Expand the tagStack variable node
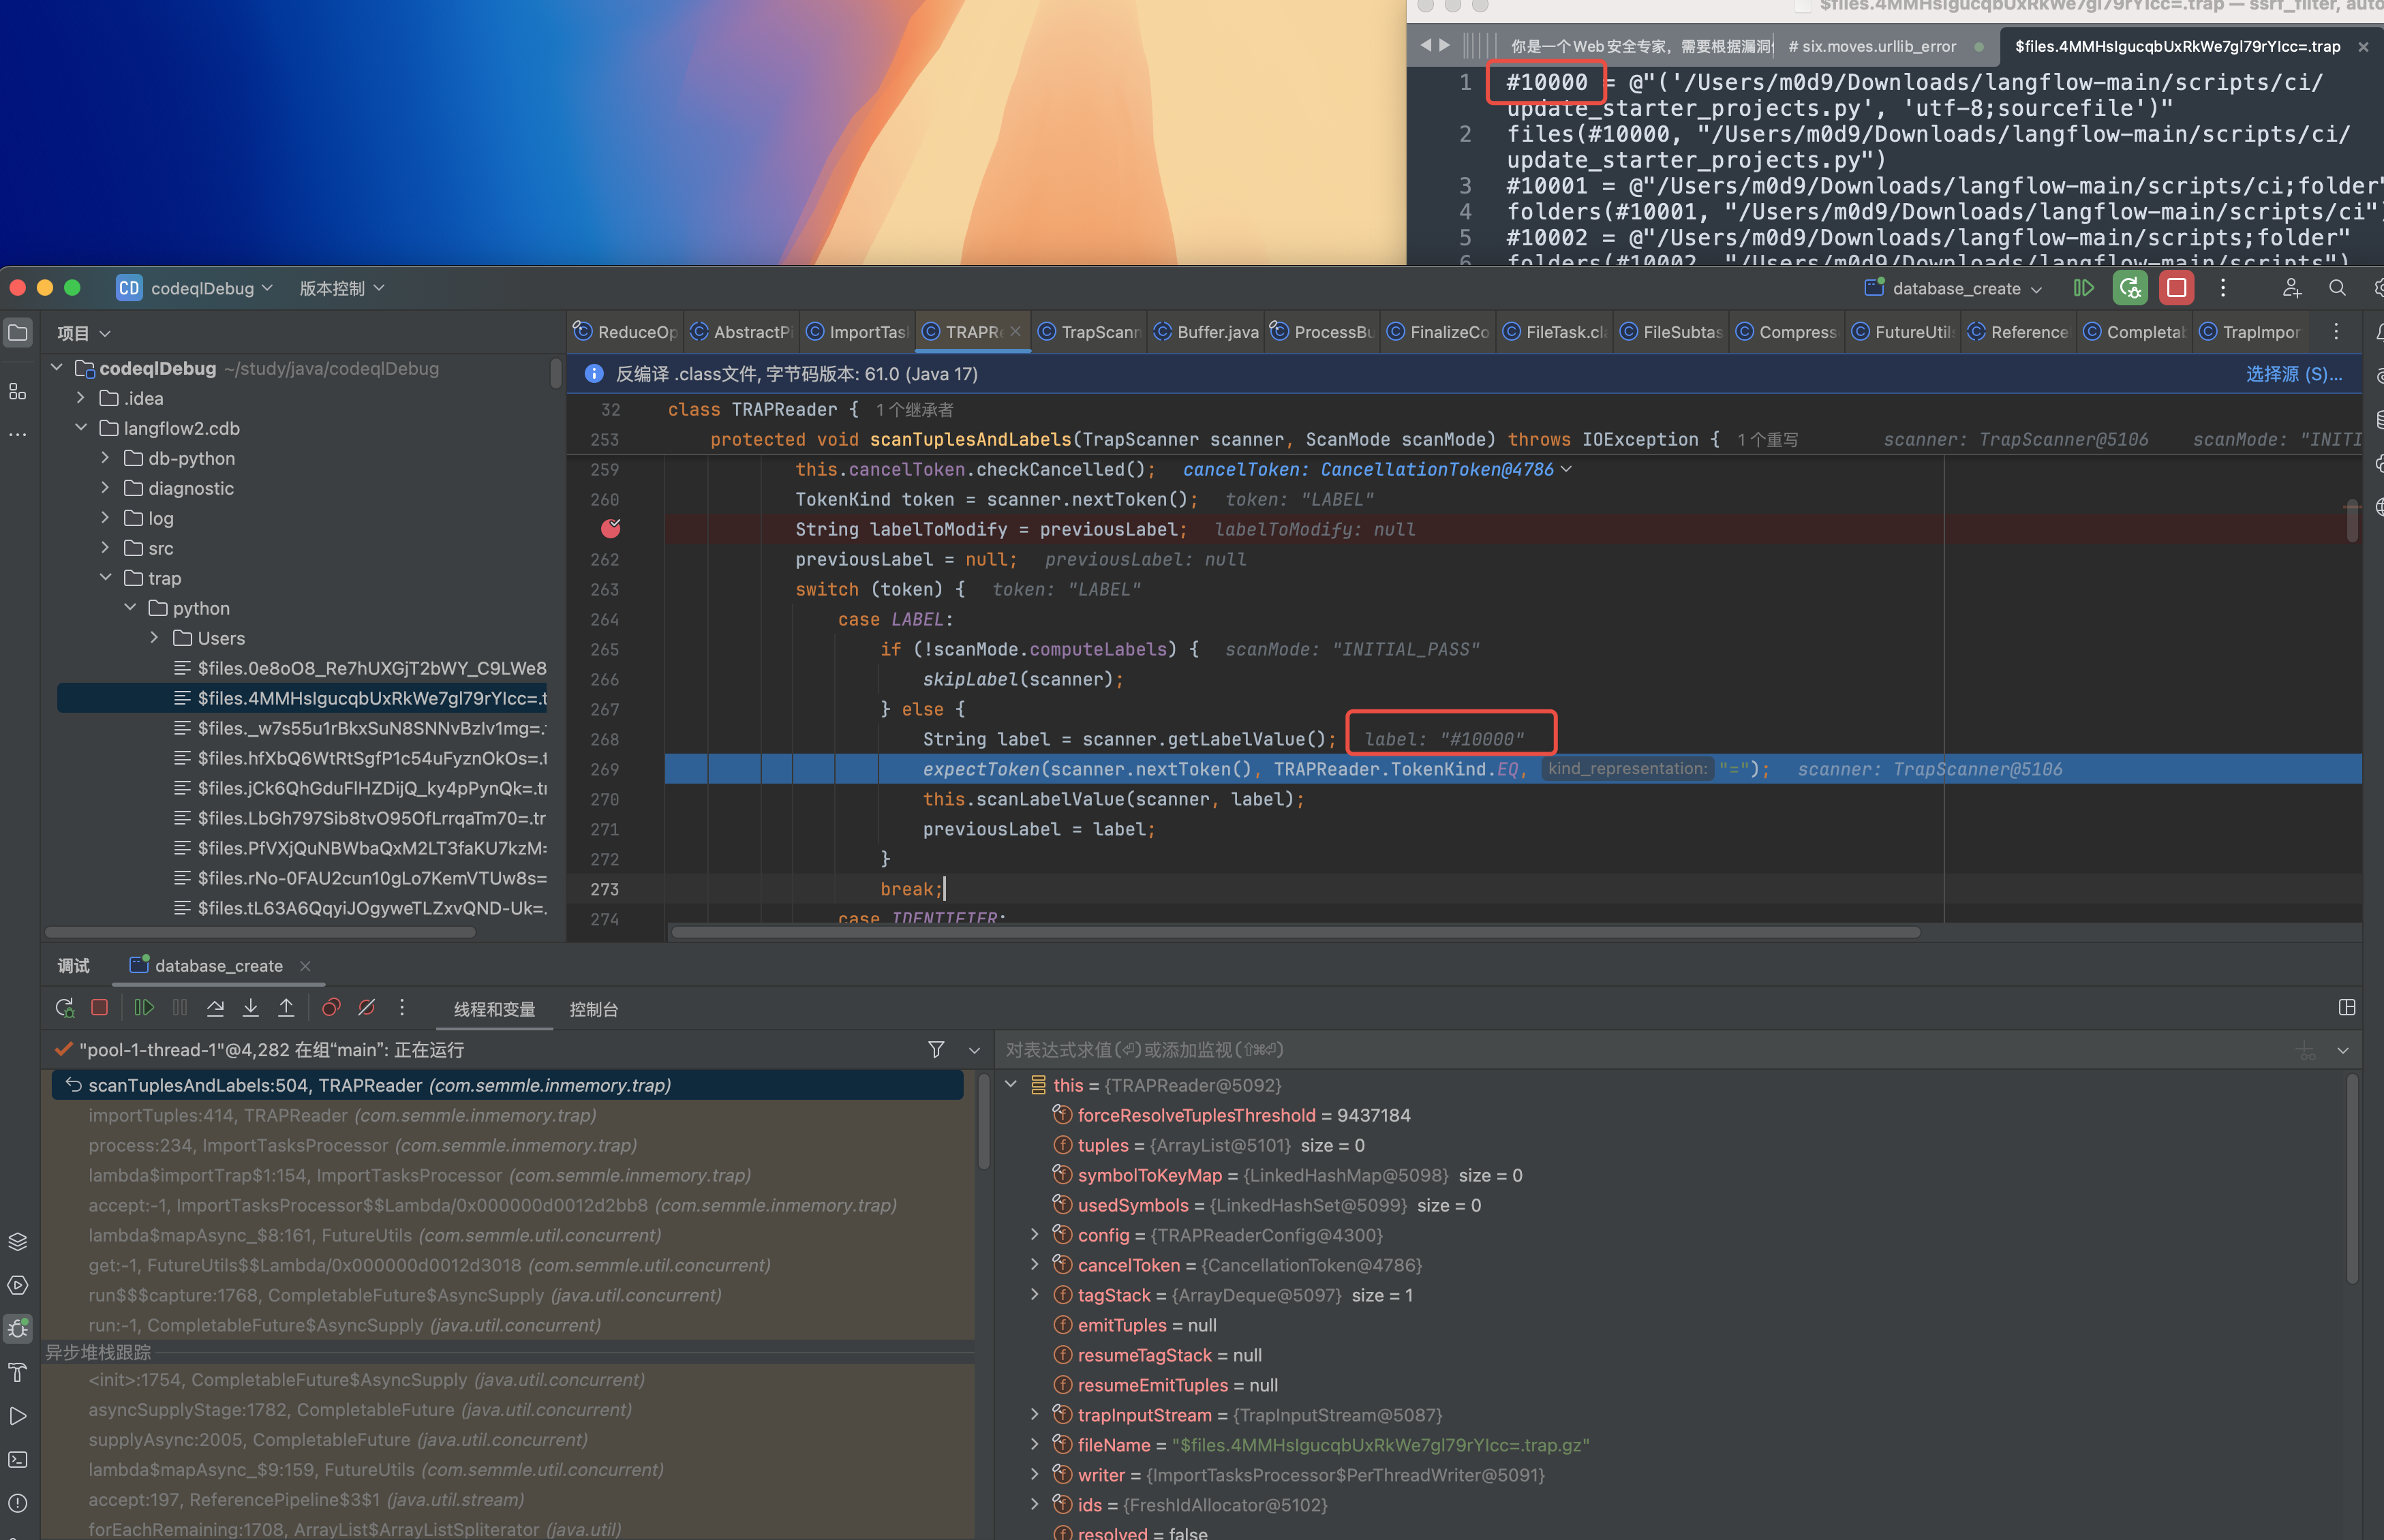This screenshot has width=2384, height=1540. click(1035, 1295)
